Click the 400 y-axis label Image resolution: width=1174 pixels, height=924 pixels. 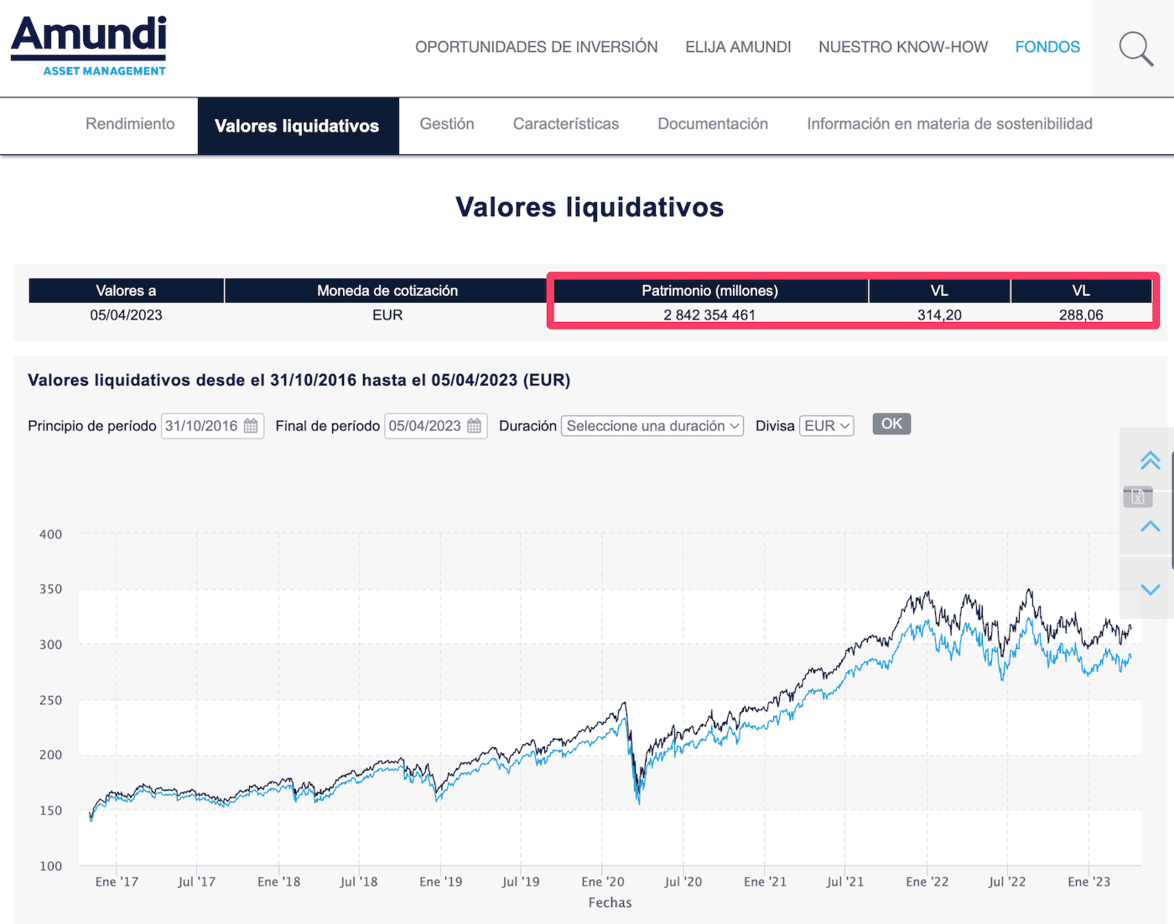pyautogui.click(x=51, y=535)
